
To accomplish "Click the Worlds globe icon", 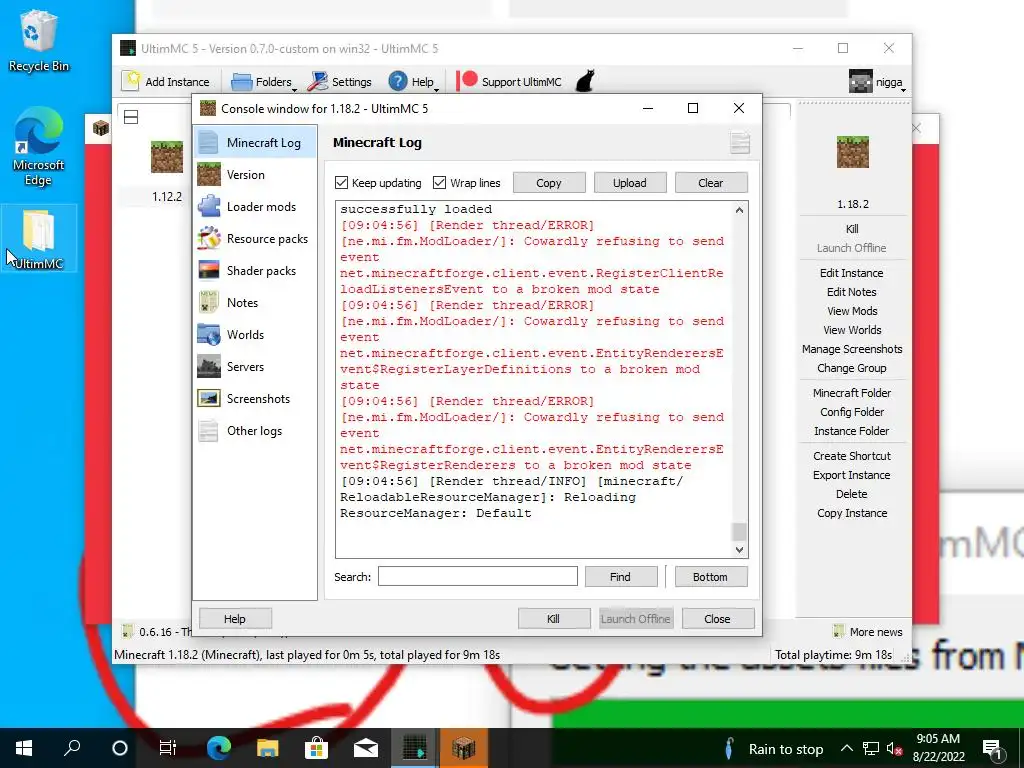I will (x=209, y=334).
